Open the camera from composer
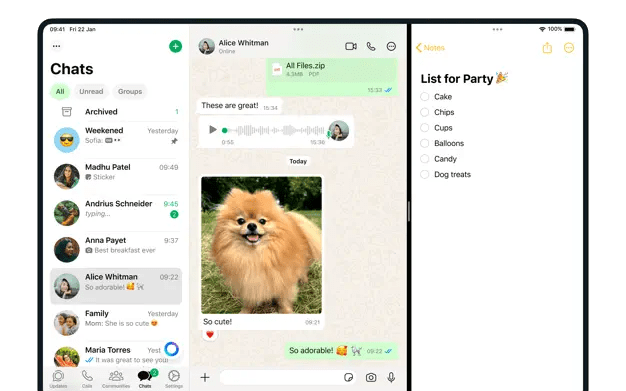 (x=371, y=377)
